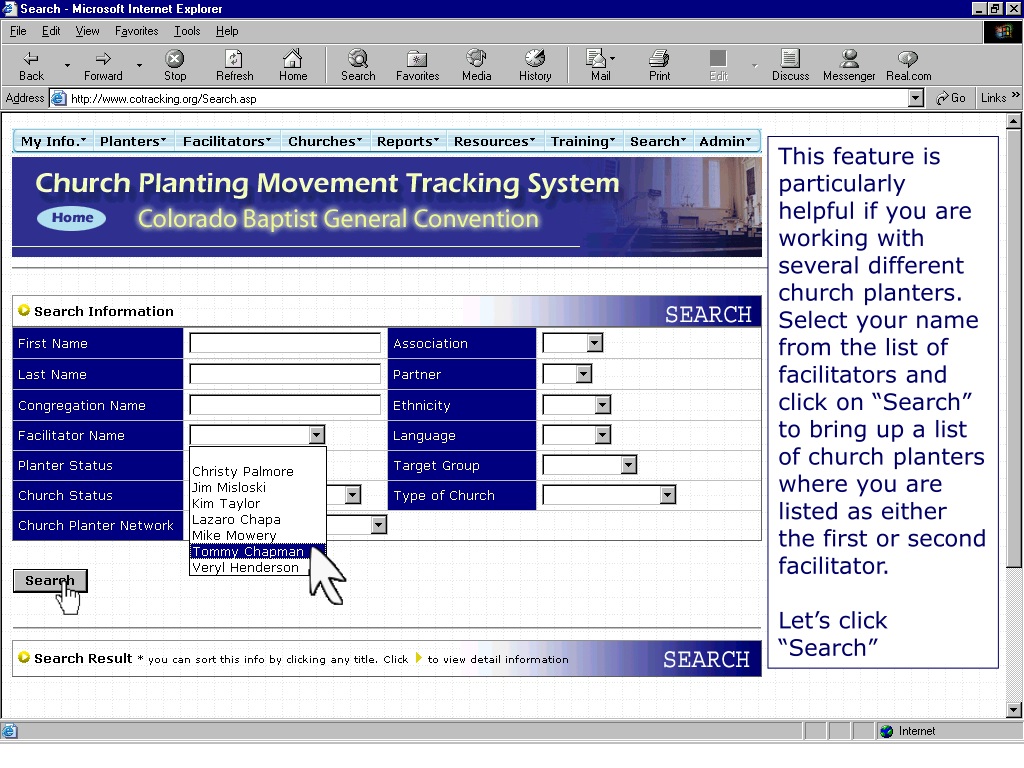Launch Messenger from the toolbar
Screen dimensions: 1024x768
849,65
